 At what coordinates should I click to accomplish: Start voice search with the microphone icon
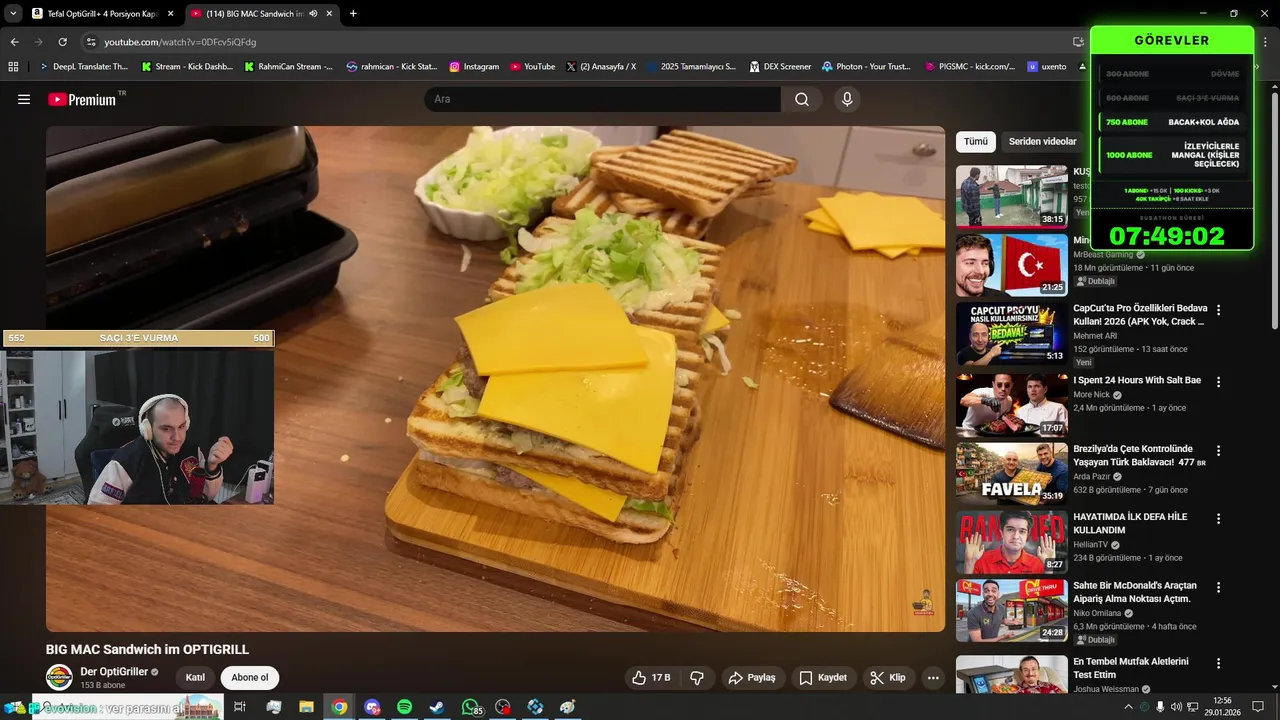(847, 99)
